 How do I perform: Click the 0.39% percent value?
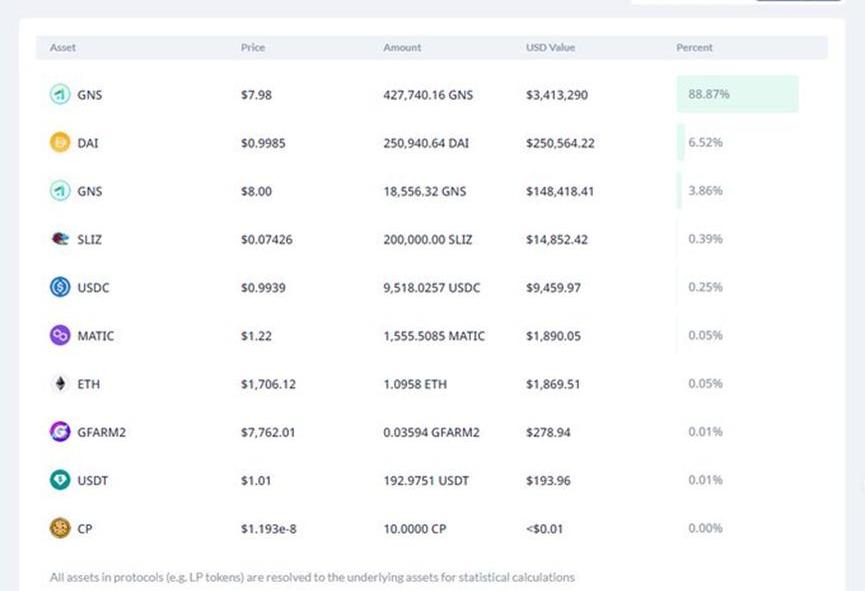[706, 239]
